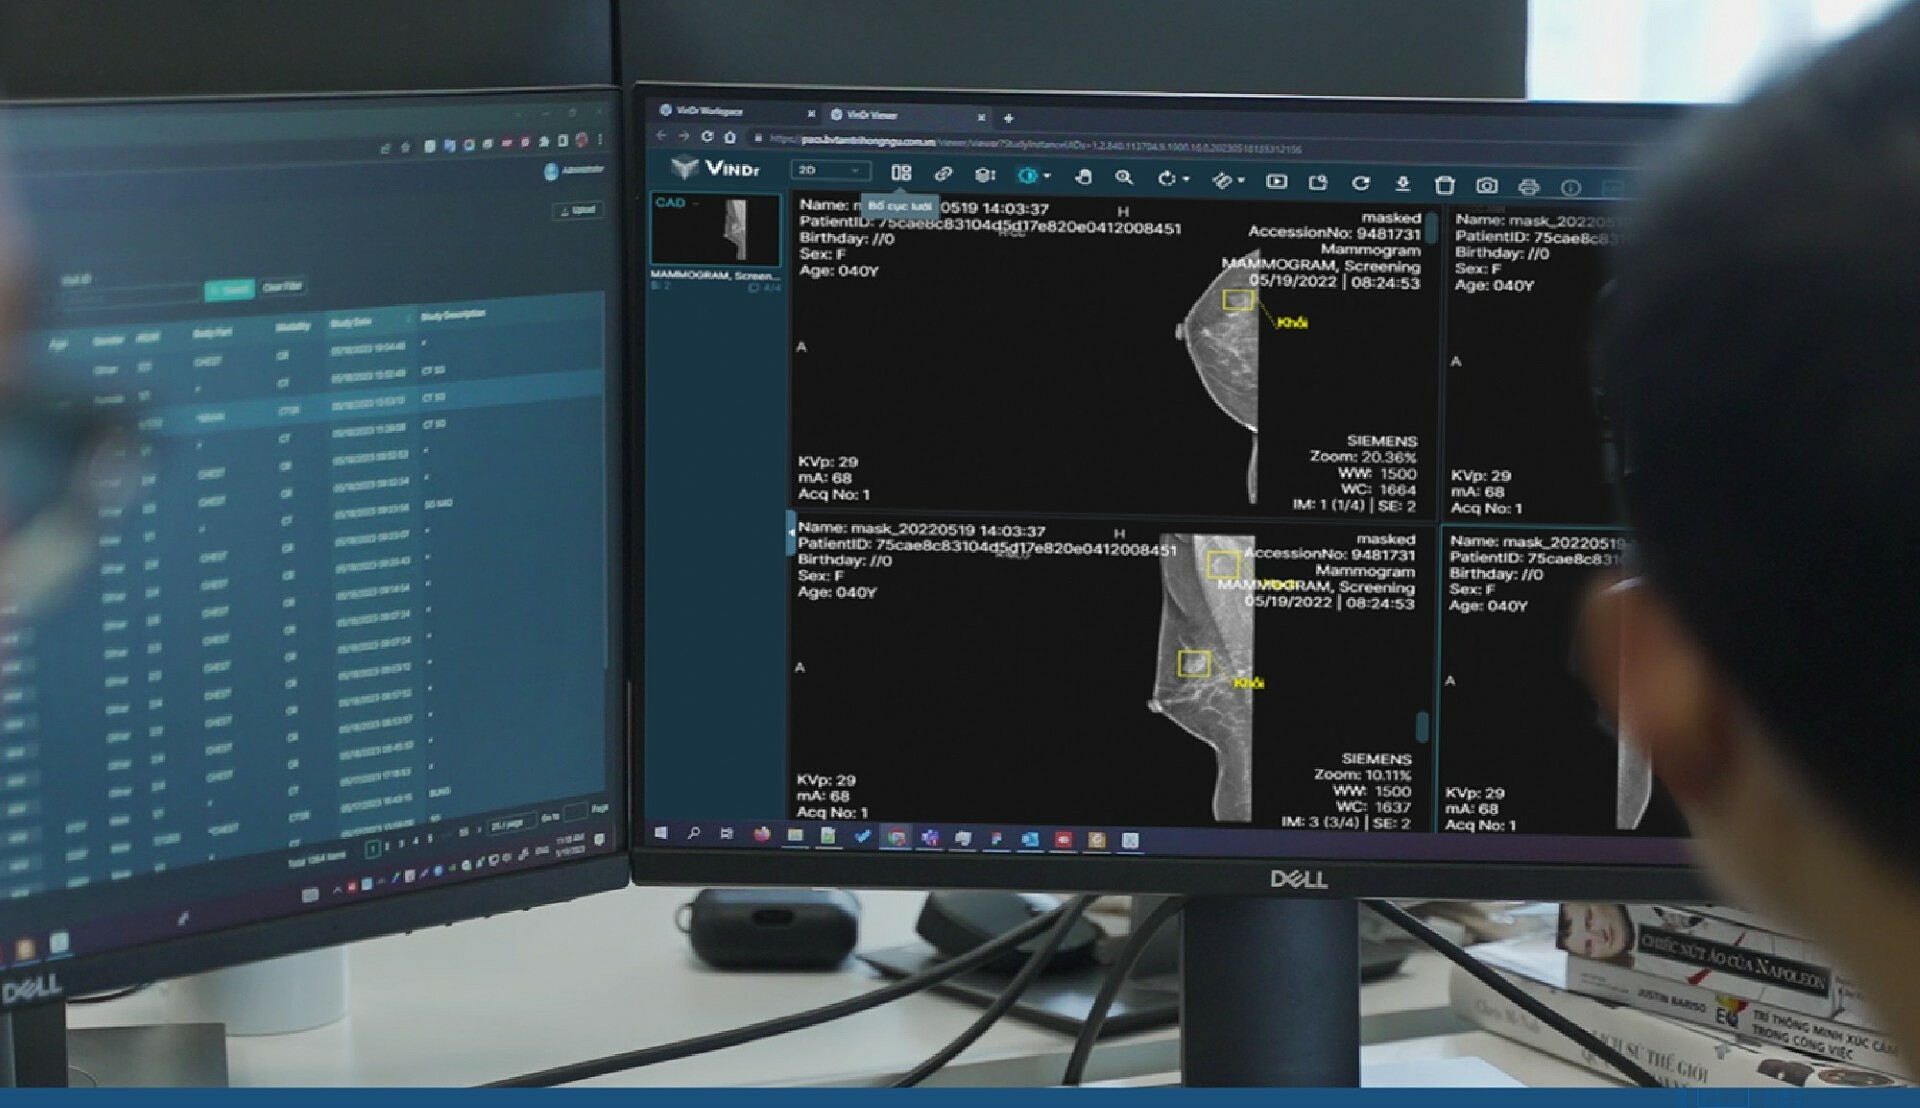Click the trash delete icon
The image size is (1920, 1108).
(x=1444, y=185)
